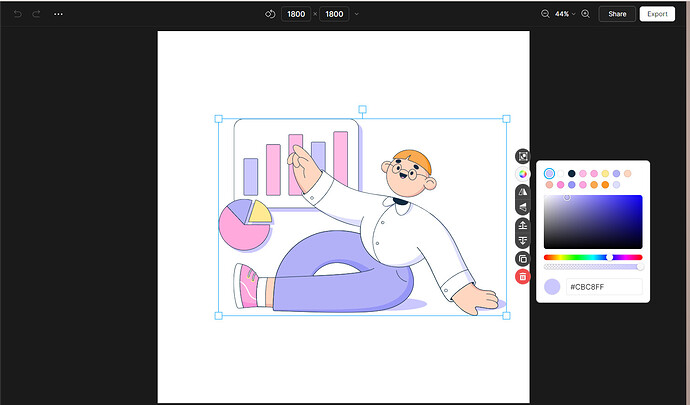The height and width of the screenshot is (405, 690).
Task: Select the peach swatch ending first row
Action: [x=628, y=173]
